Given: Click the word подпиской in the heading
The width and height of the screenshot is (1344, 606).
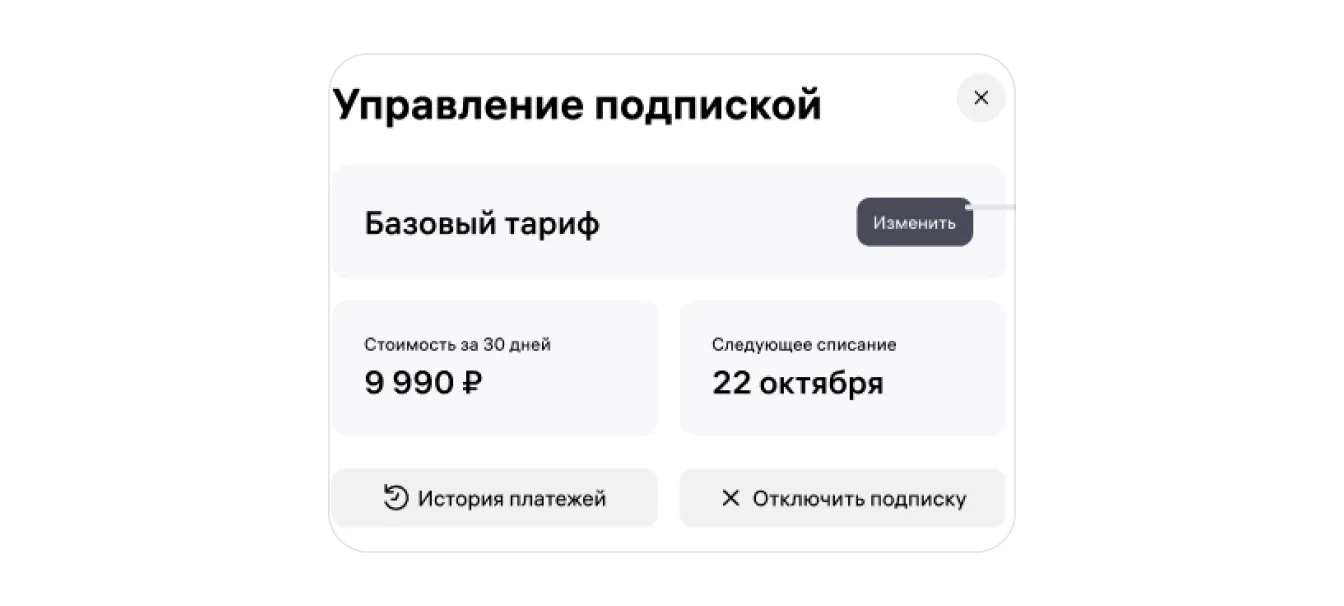Looking at the screenshot, I should (x=707, y=104).
